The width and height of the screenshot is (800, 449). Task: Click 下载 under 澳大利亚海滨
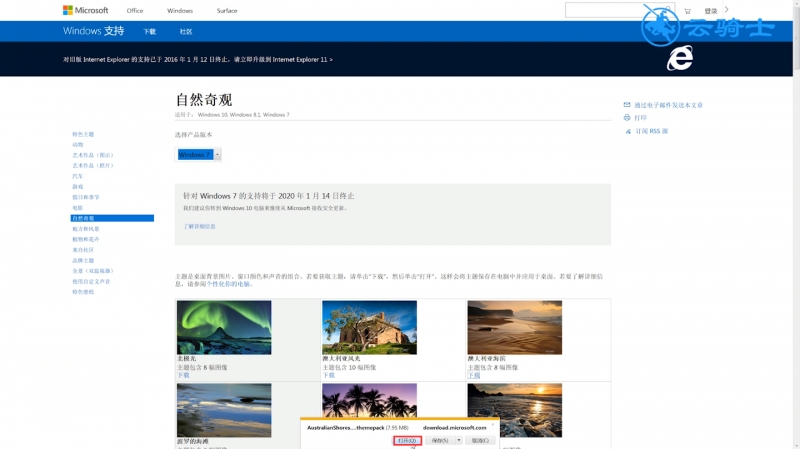[474, 375]
